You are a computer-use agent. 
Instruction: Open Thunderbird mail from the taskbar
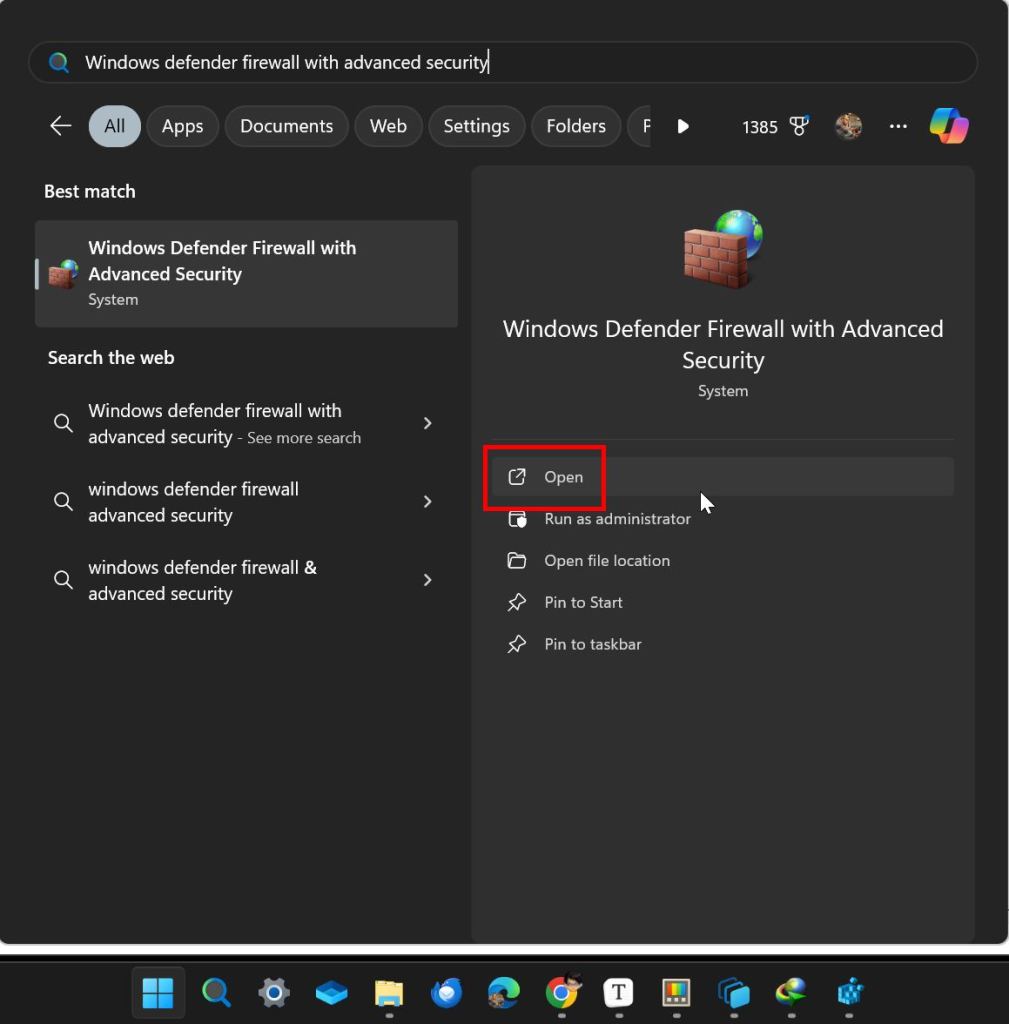[447, 993]
